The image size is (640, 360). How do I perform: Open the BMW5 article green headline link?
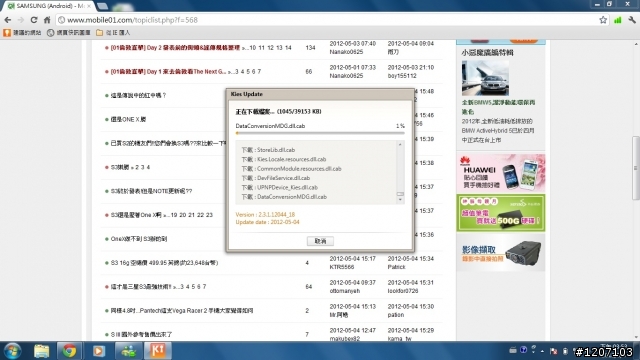pyautogui.click(x=498, y=107)
